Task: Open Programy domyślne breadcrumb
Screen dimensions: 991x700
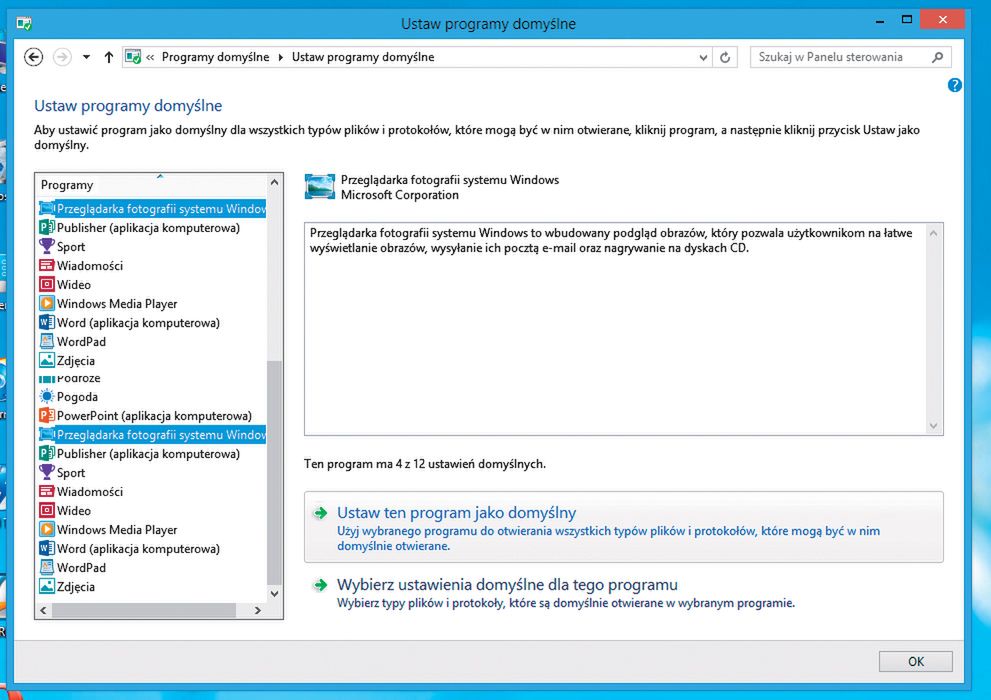Action: click(x=216, y=57)
